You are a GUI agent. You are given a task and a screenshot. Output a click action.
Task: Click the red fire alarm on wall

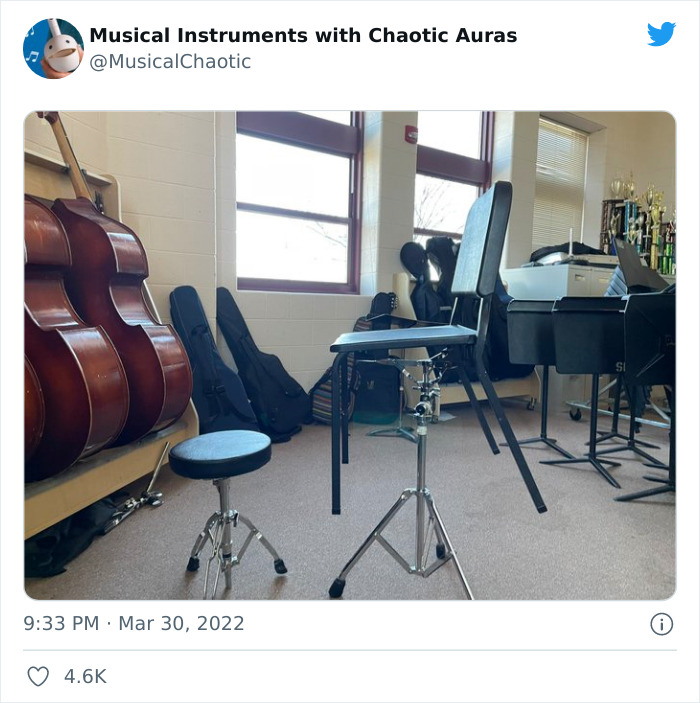pos(411,134)
